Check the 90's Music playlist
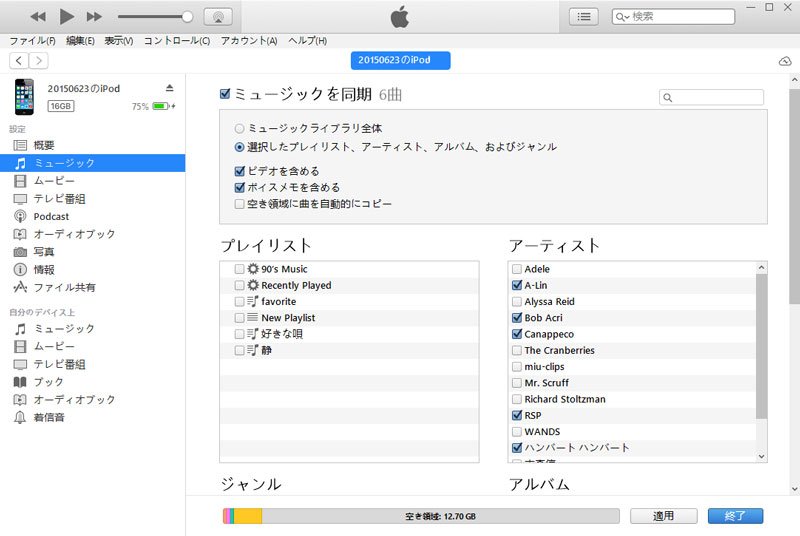This screenshot has height=536, width=800. tap(239, 269)
